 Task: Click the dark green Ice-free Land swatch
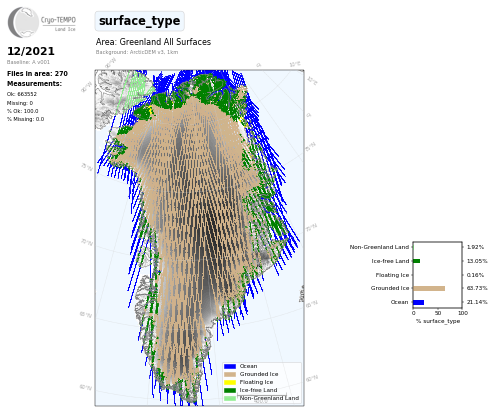[230, 390]
